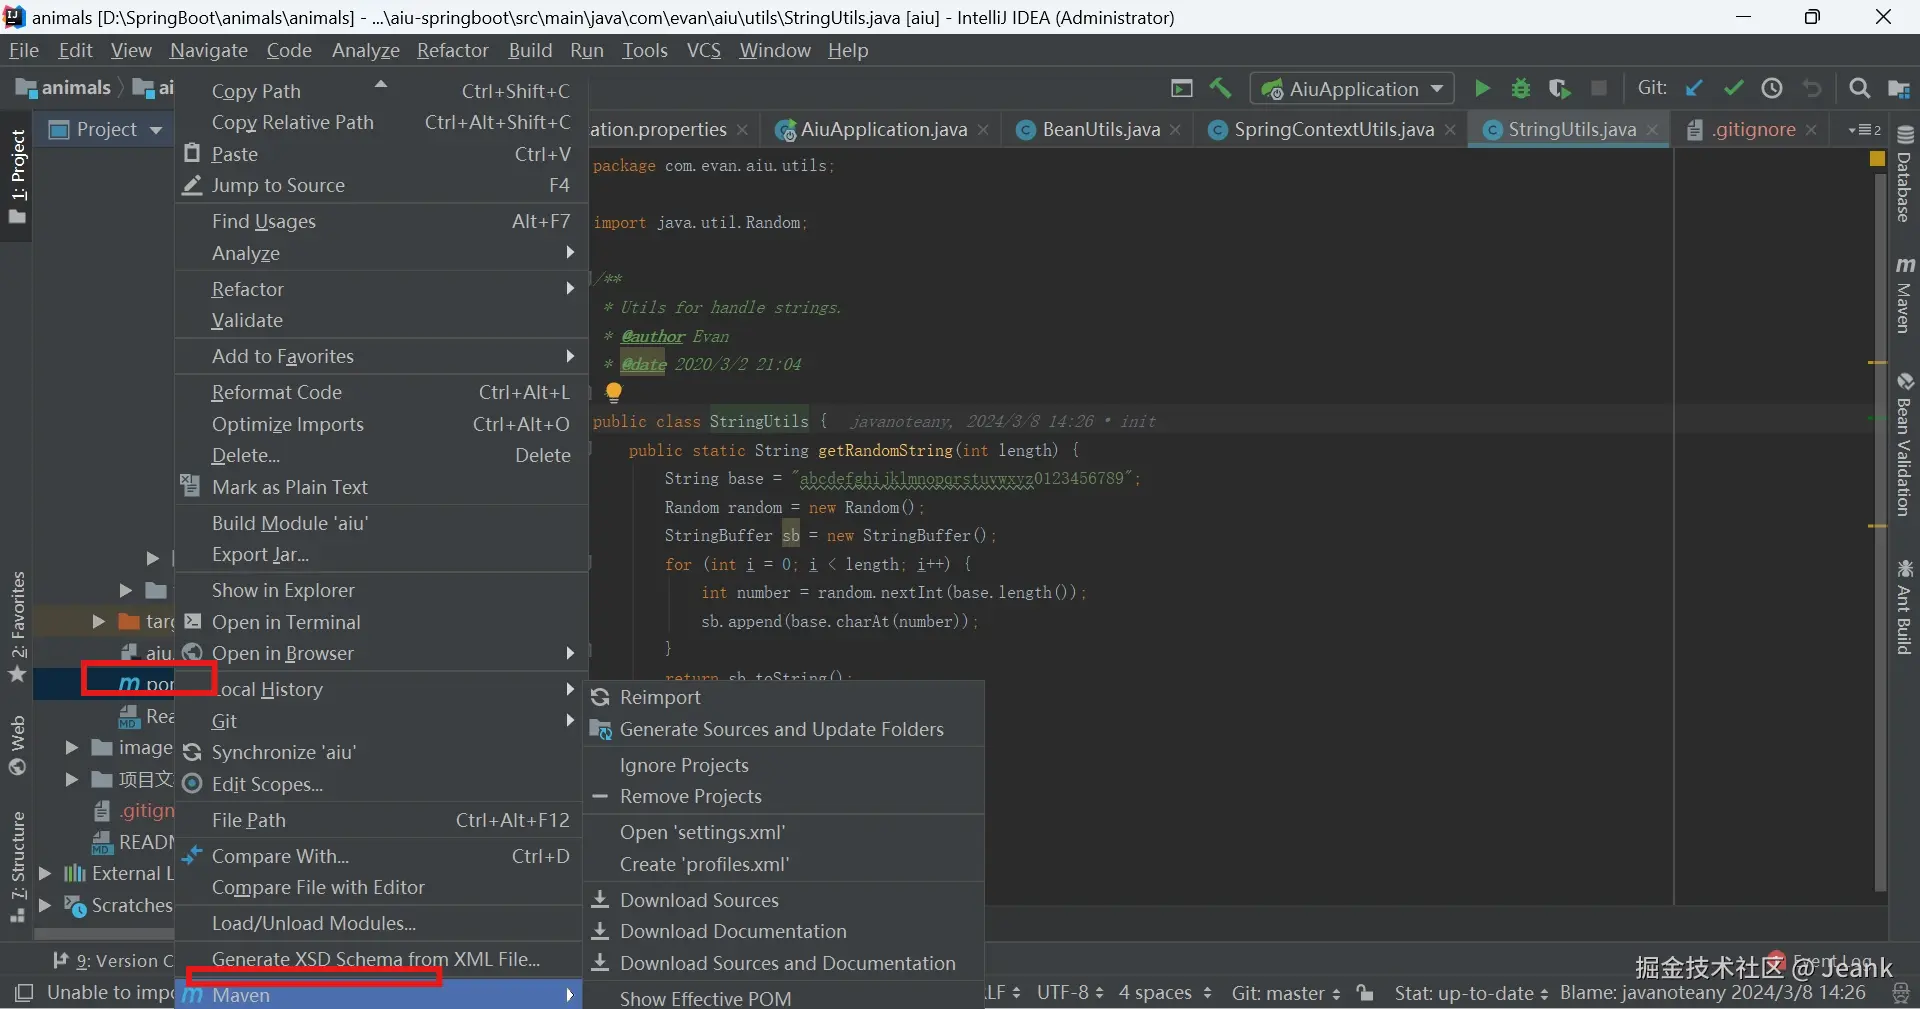Click the Stat: up-to-date status widget

tap(1471, 993)
